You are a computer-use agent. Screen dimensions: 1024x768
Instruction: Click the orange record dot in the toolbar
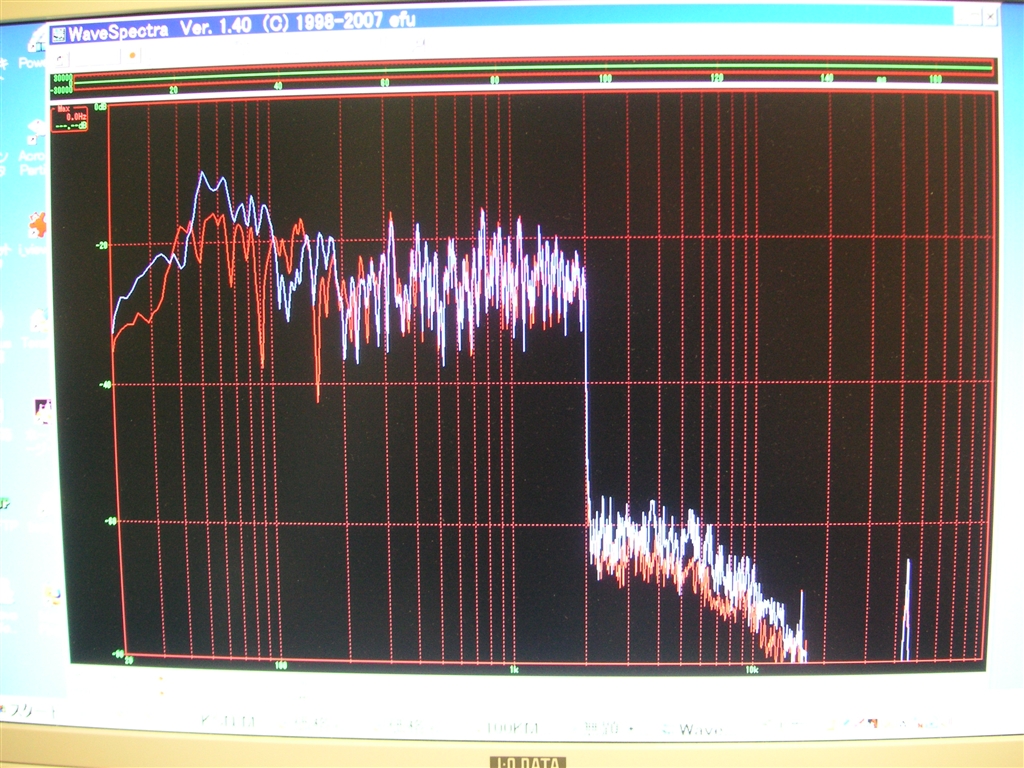click(x=132, y=56)
